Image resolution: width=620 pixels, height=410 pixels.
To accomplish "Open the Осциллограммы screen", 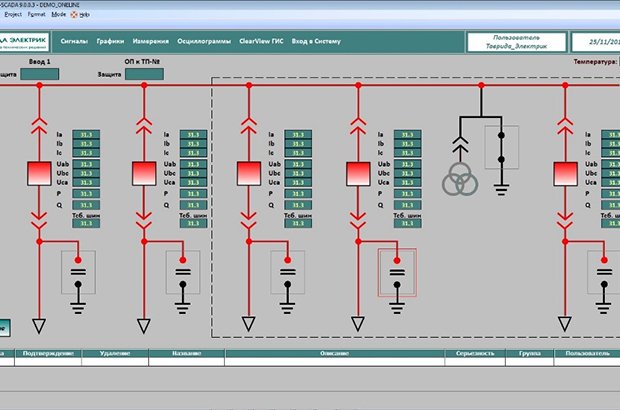I will point(204,41).
